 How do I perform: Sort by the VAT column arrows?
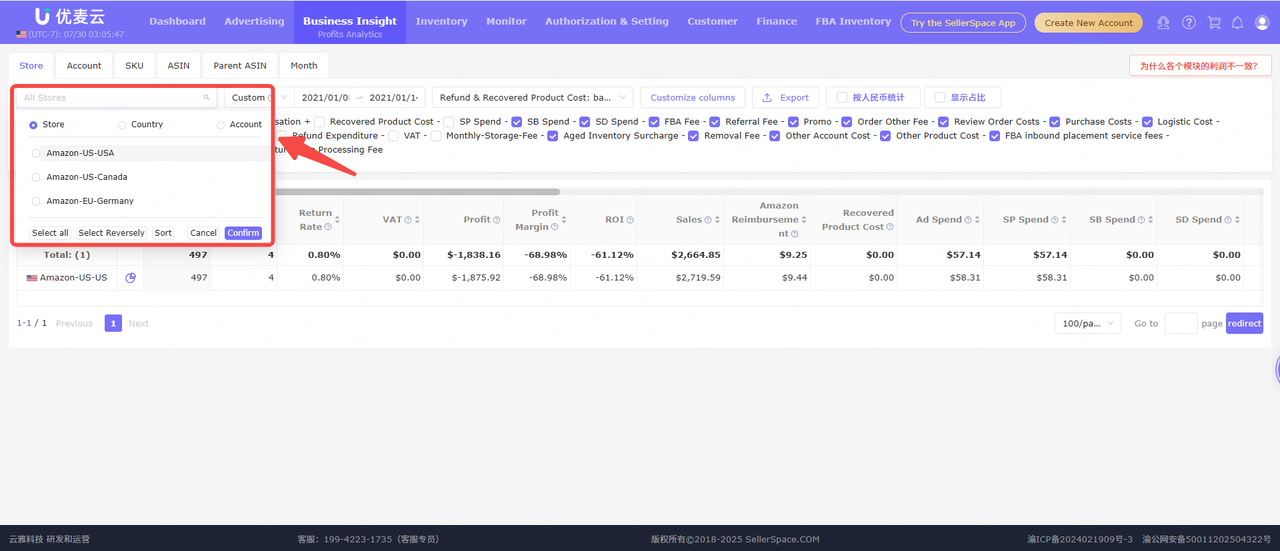(x=418, y=220)
